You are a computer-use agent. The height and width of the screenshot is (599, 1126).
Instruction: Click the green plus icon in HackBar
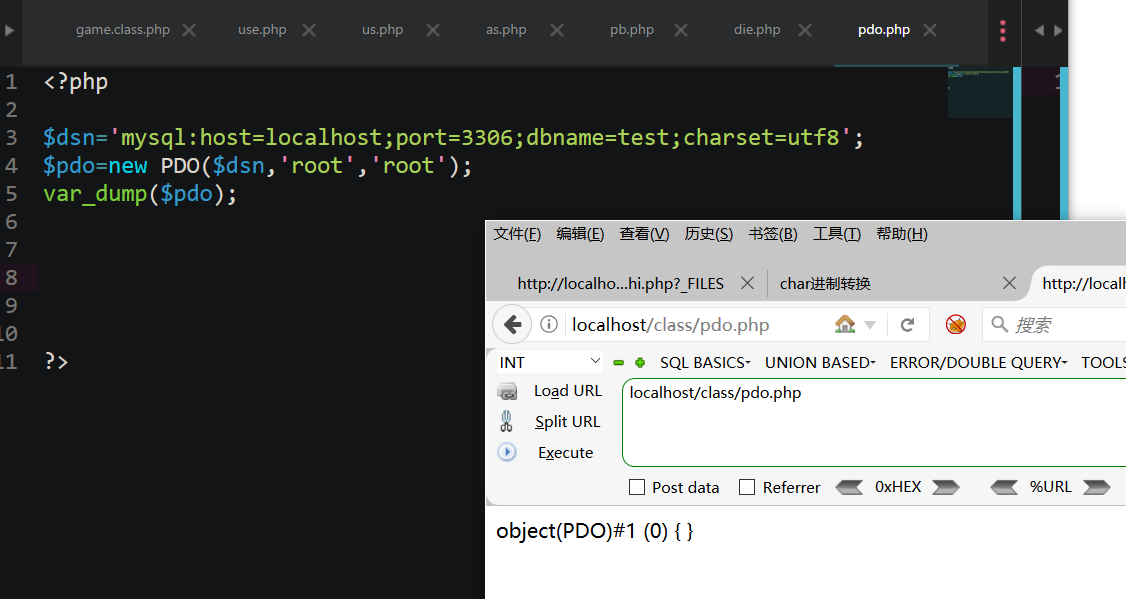[x=640, y=363]
